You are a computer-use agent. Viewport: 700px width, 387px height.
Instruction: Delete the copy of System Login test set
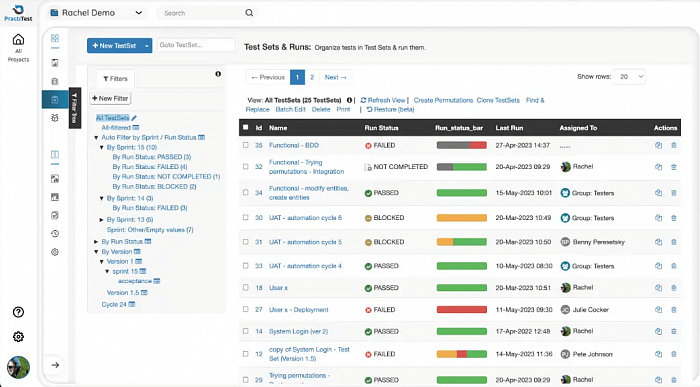tap(674, 354)
